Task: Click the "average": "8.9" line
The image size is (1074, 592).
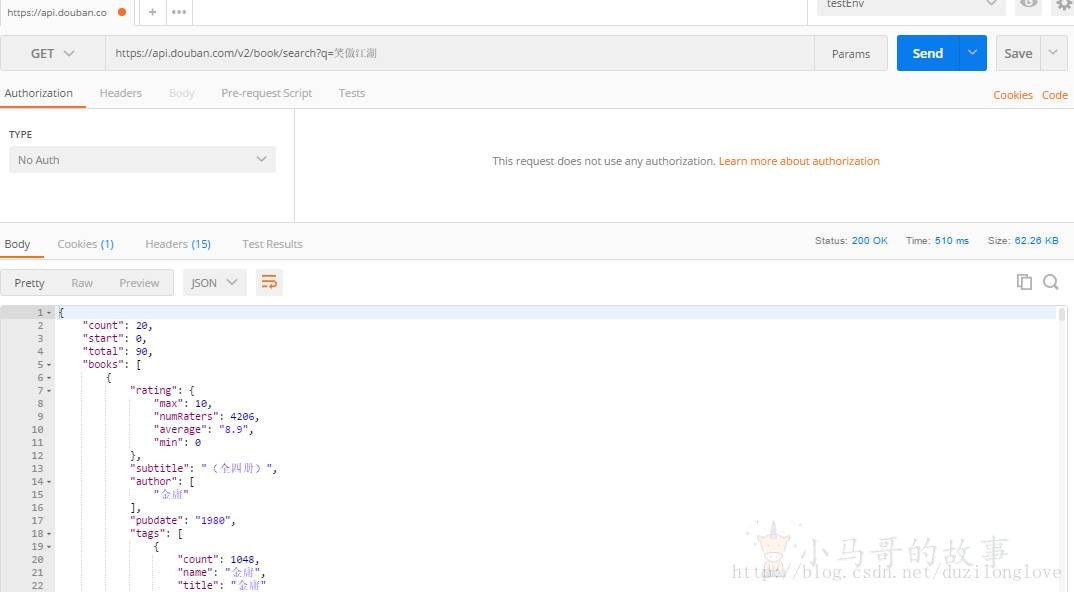Action: click(203, 430)
